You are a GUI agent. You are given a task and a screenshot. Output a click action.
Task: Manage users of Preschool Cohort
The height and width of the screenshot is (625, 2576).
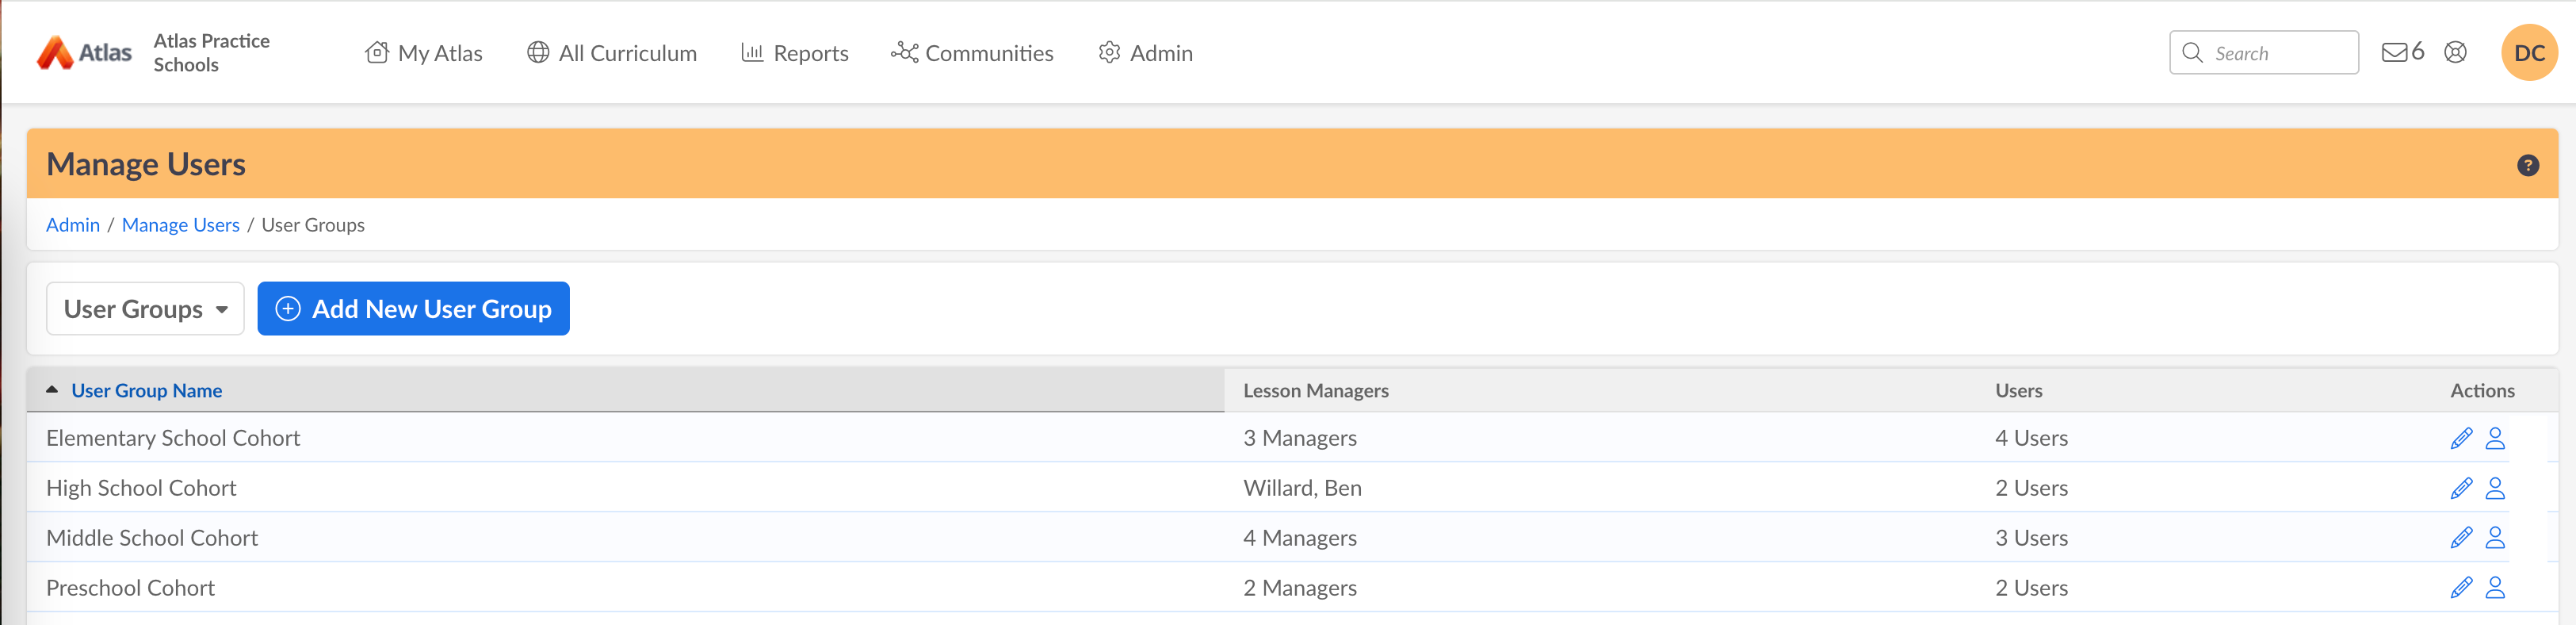click(2495, 588)
